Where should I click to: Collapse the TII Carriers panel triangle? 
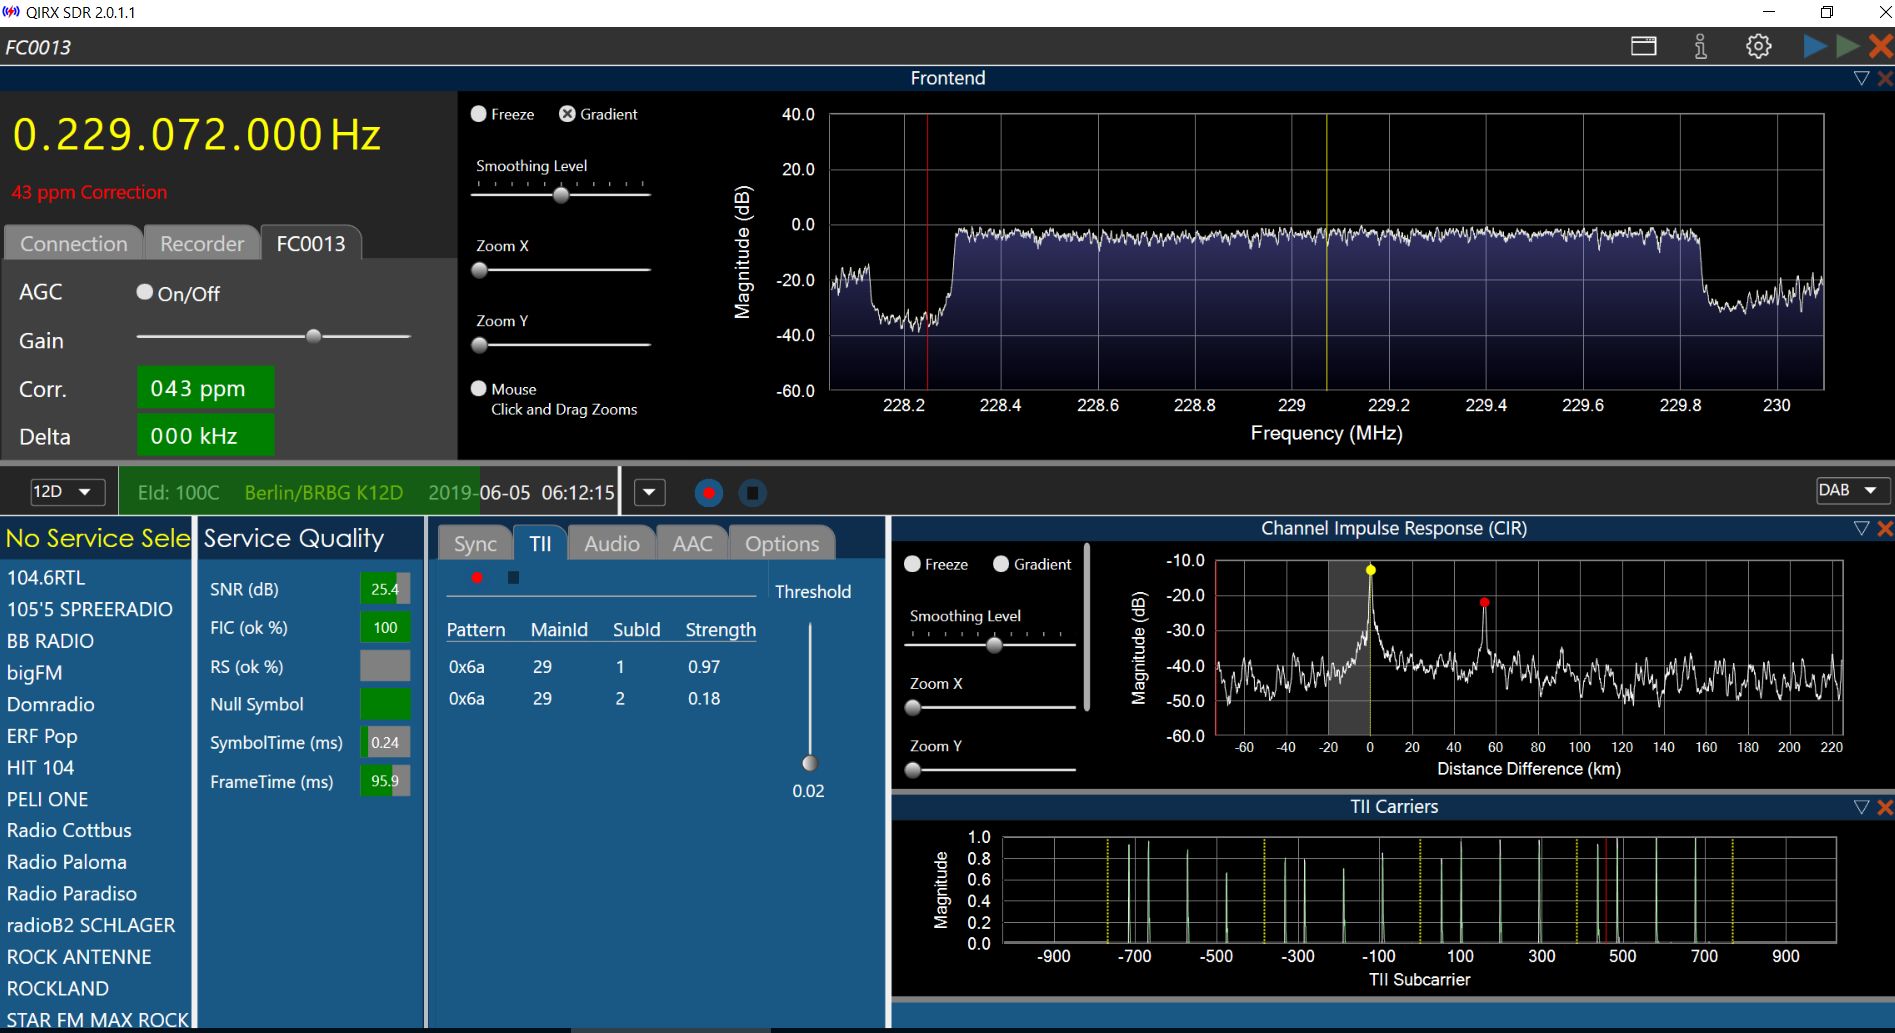click(x=1861, y=807)
